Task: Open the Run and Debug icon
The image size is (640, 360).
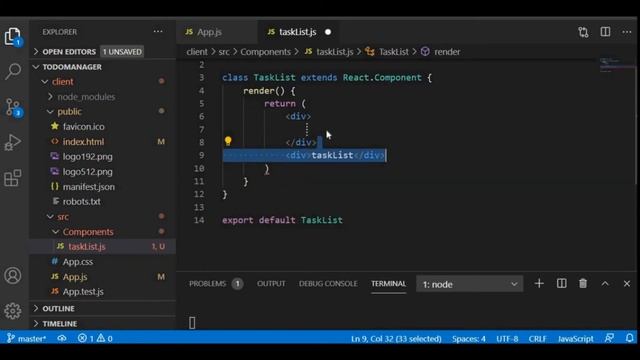Action: 13,142
